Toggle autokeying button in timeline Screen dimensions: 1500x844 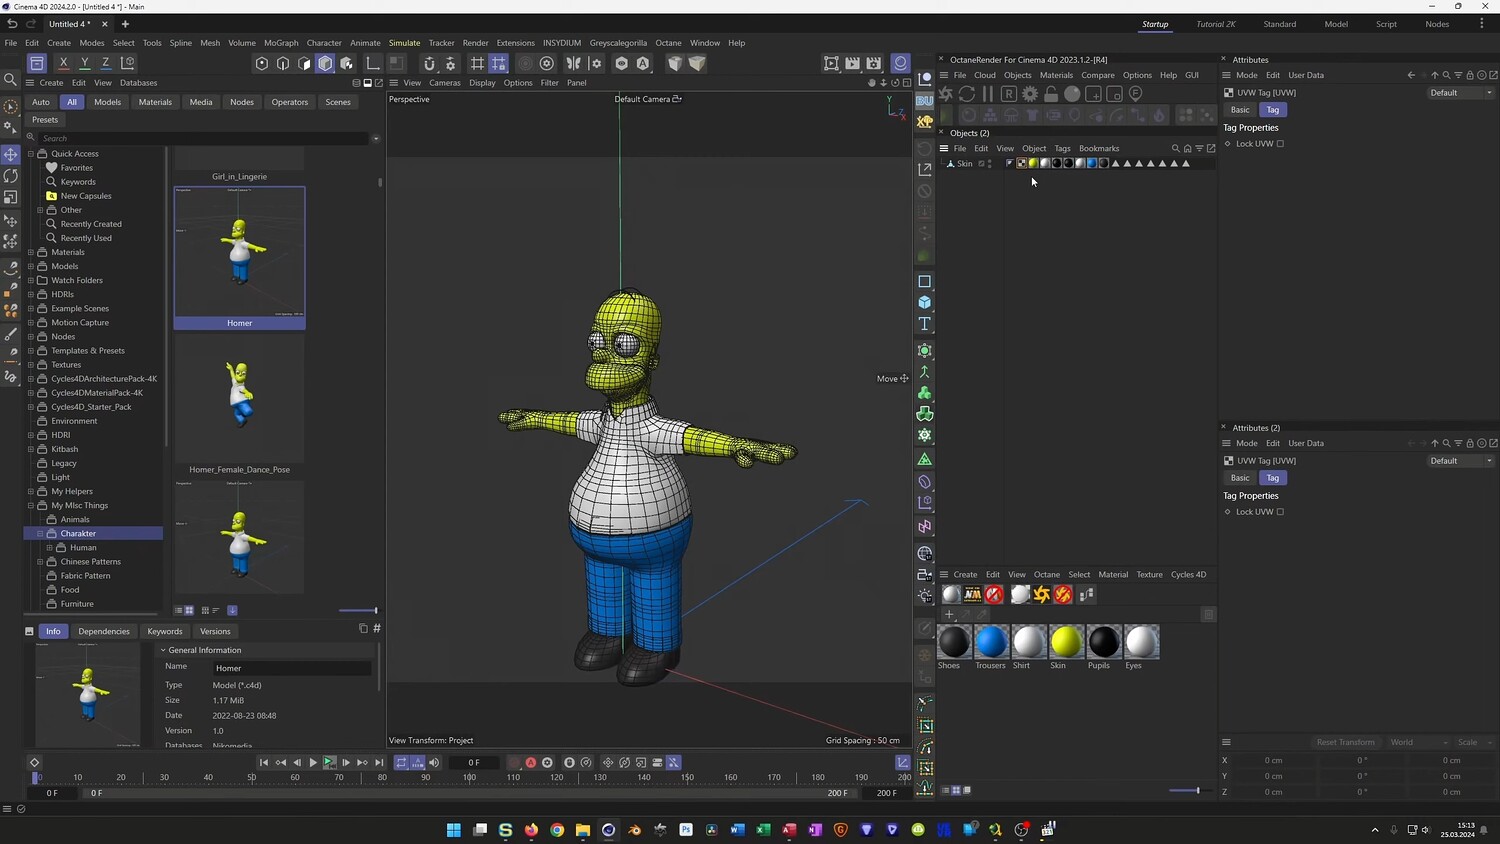pos(531,762)
